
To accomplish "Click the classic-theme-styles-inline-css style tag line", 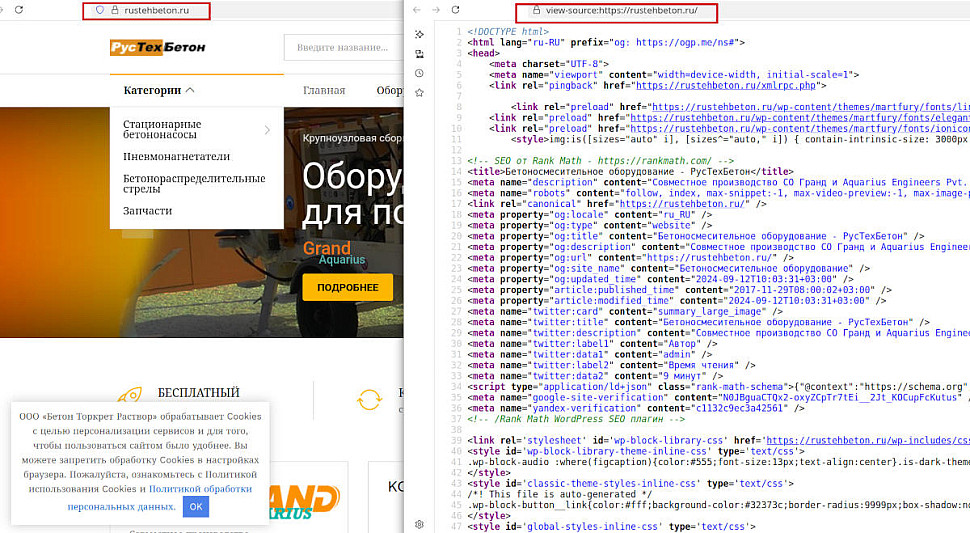I will 630,484.
